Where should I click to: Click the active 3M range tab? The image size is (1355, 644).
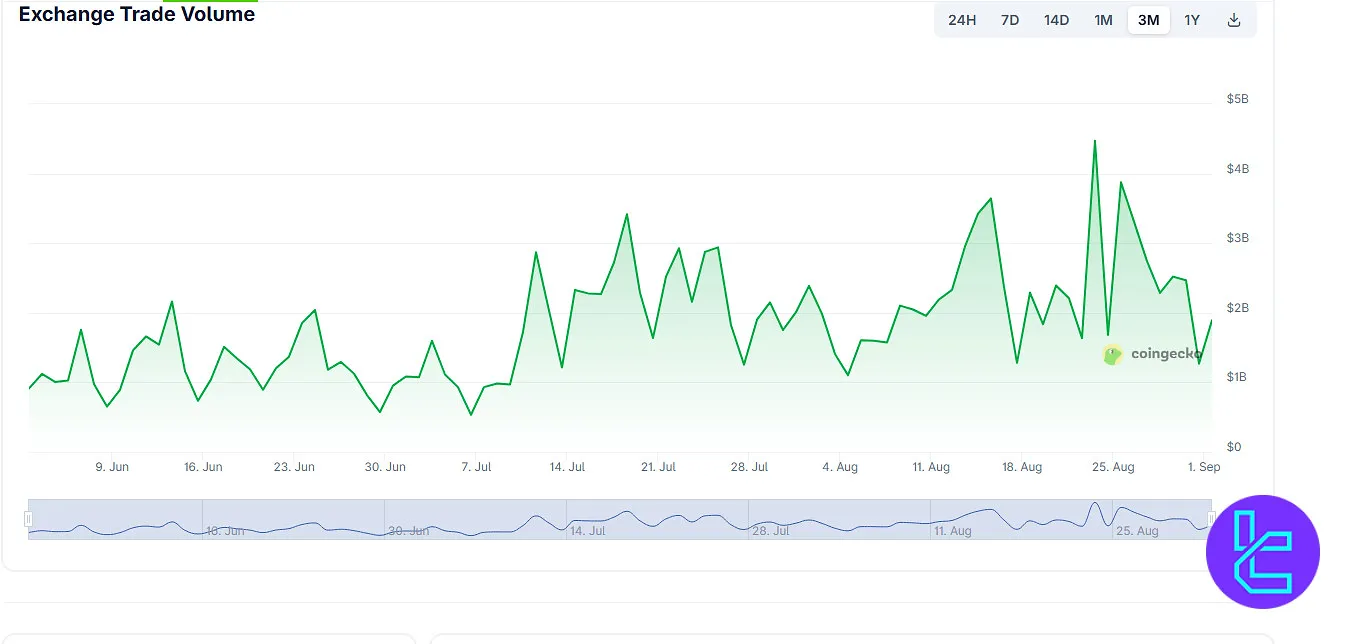pyautogui.click(x=1148, y=20)
